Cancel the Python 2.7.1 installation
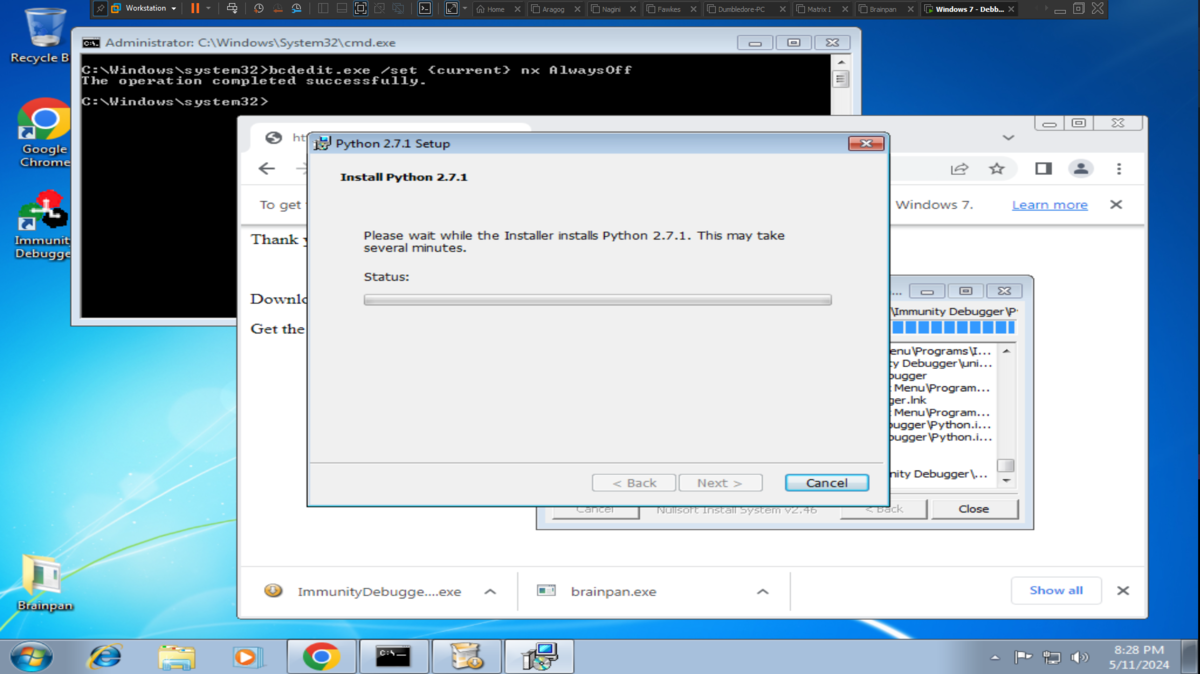 click(827, 483)
